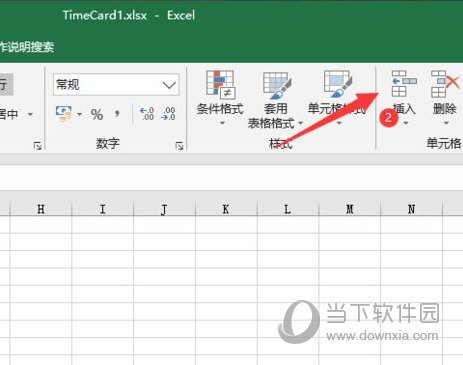Apply percent style format

coord(97,114)
